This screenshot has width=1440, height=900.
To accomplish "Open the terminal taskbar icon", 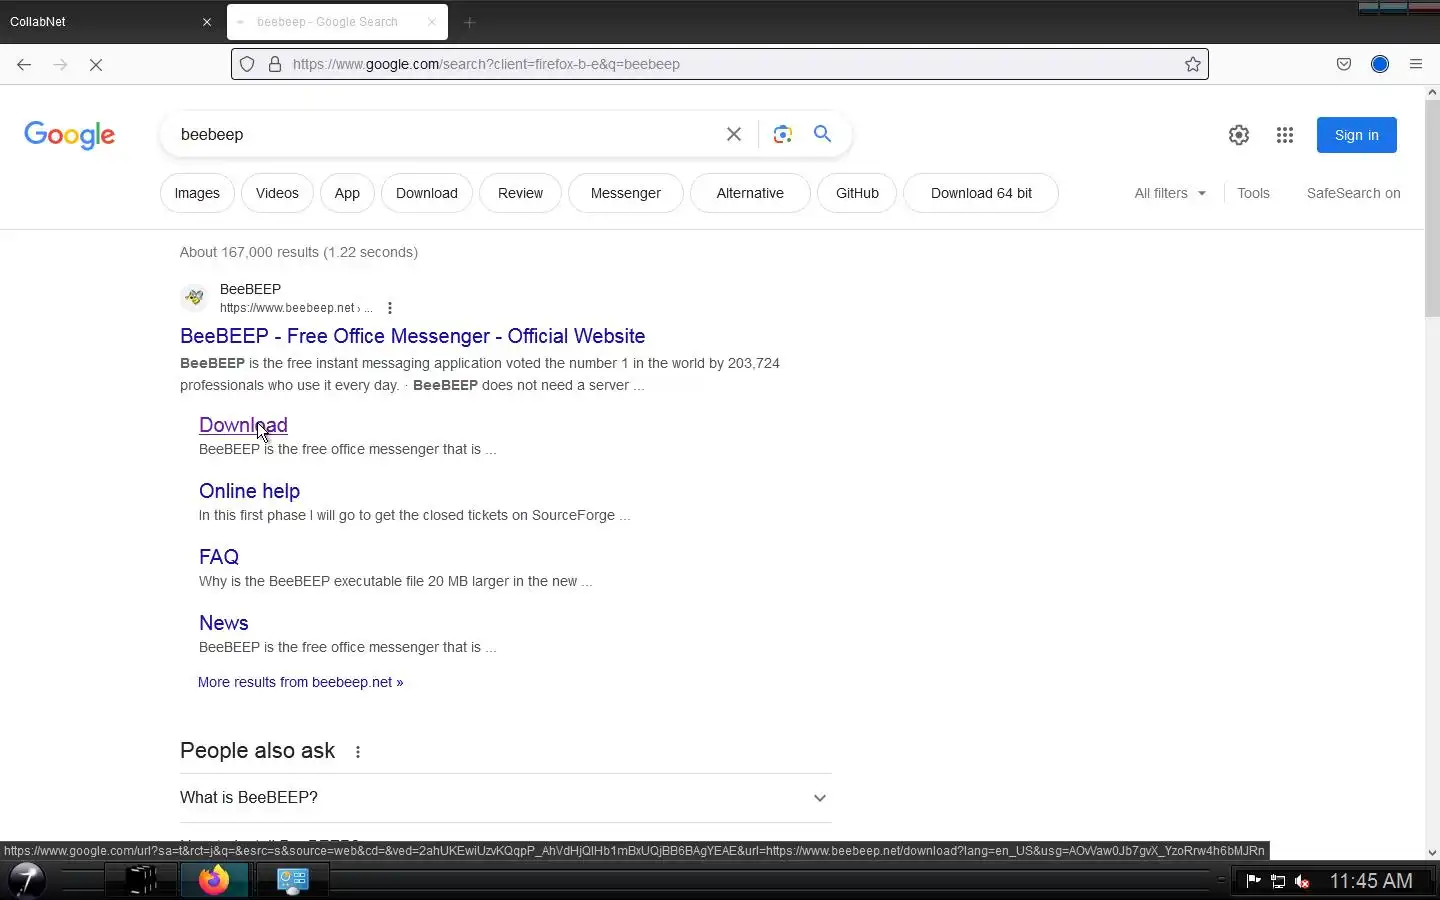I will click(x=142, y=880).
